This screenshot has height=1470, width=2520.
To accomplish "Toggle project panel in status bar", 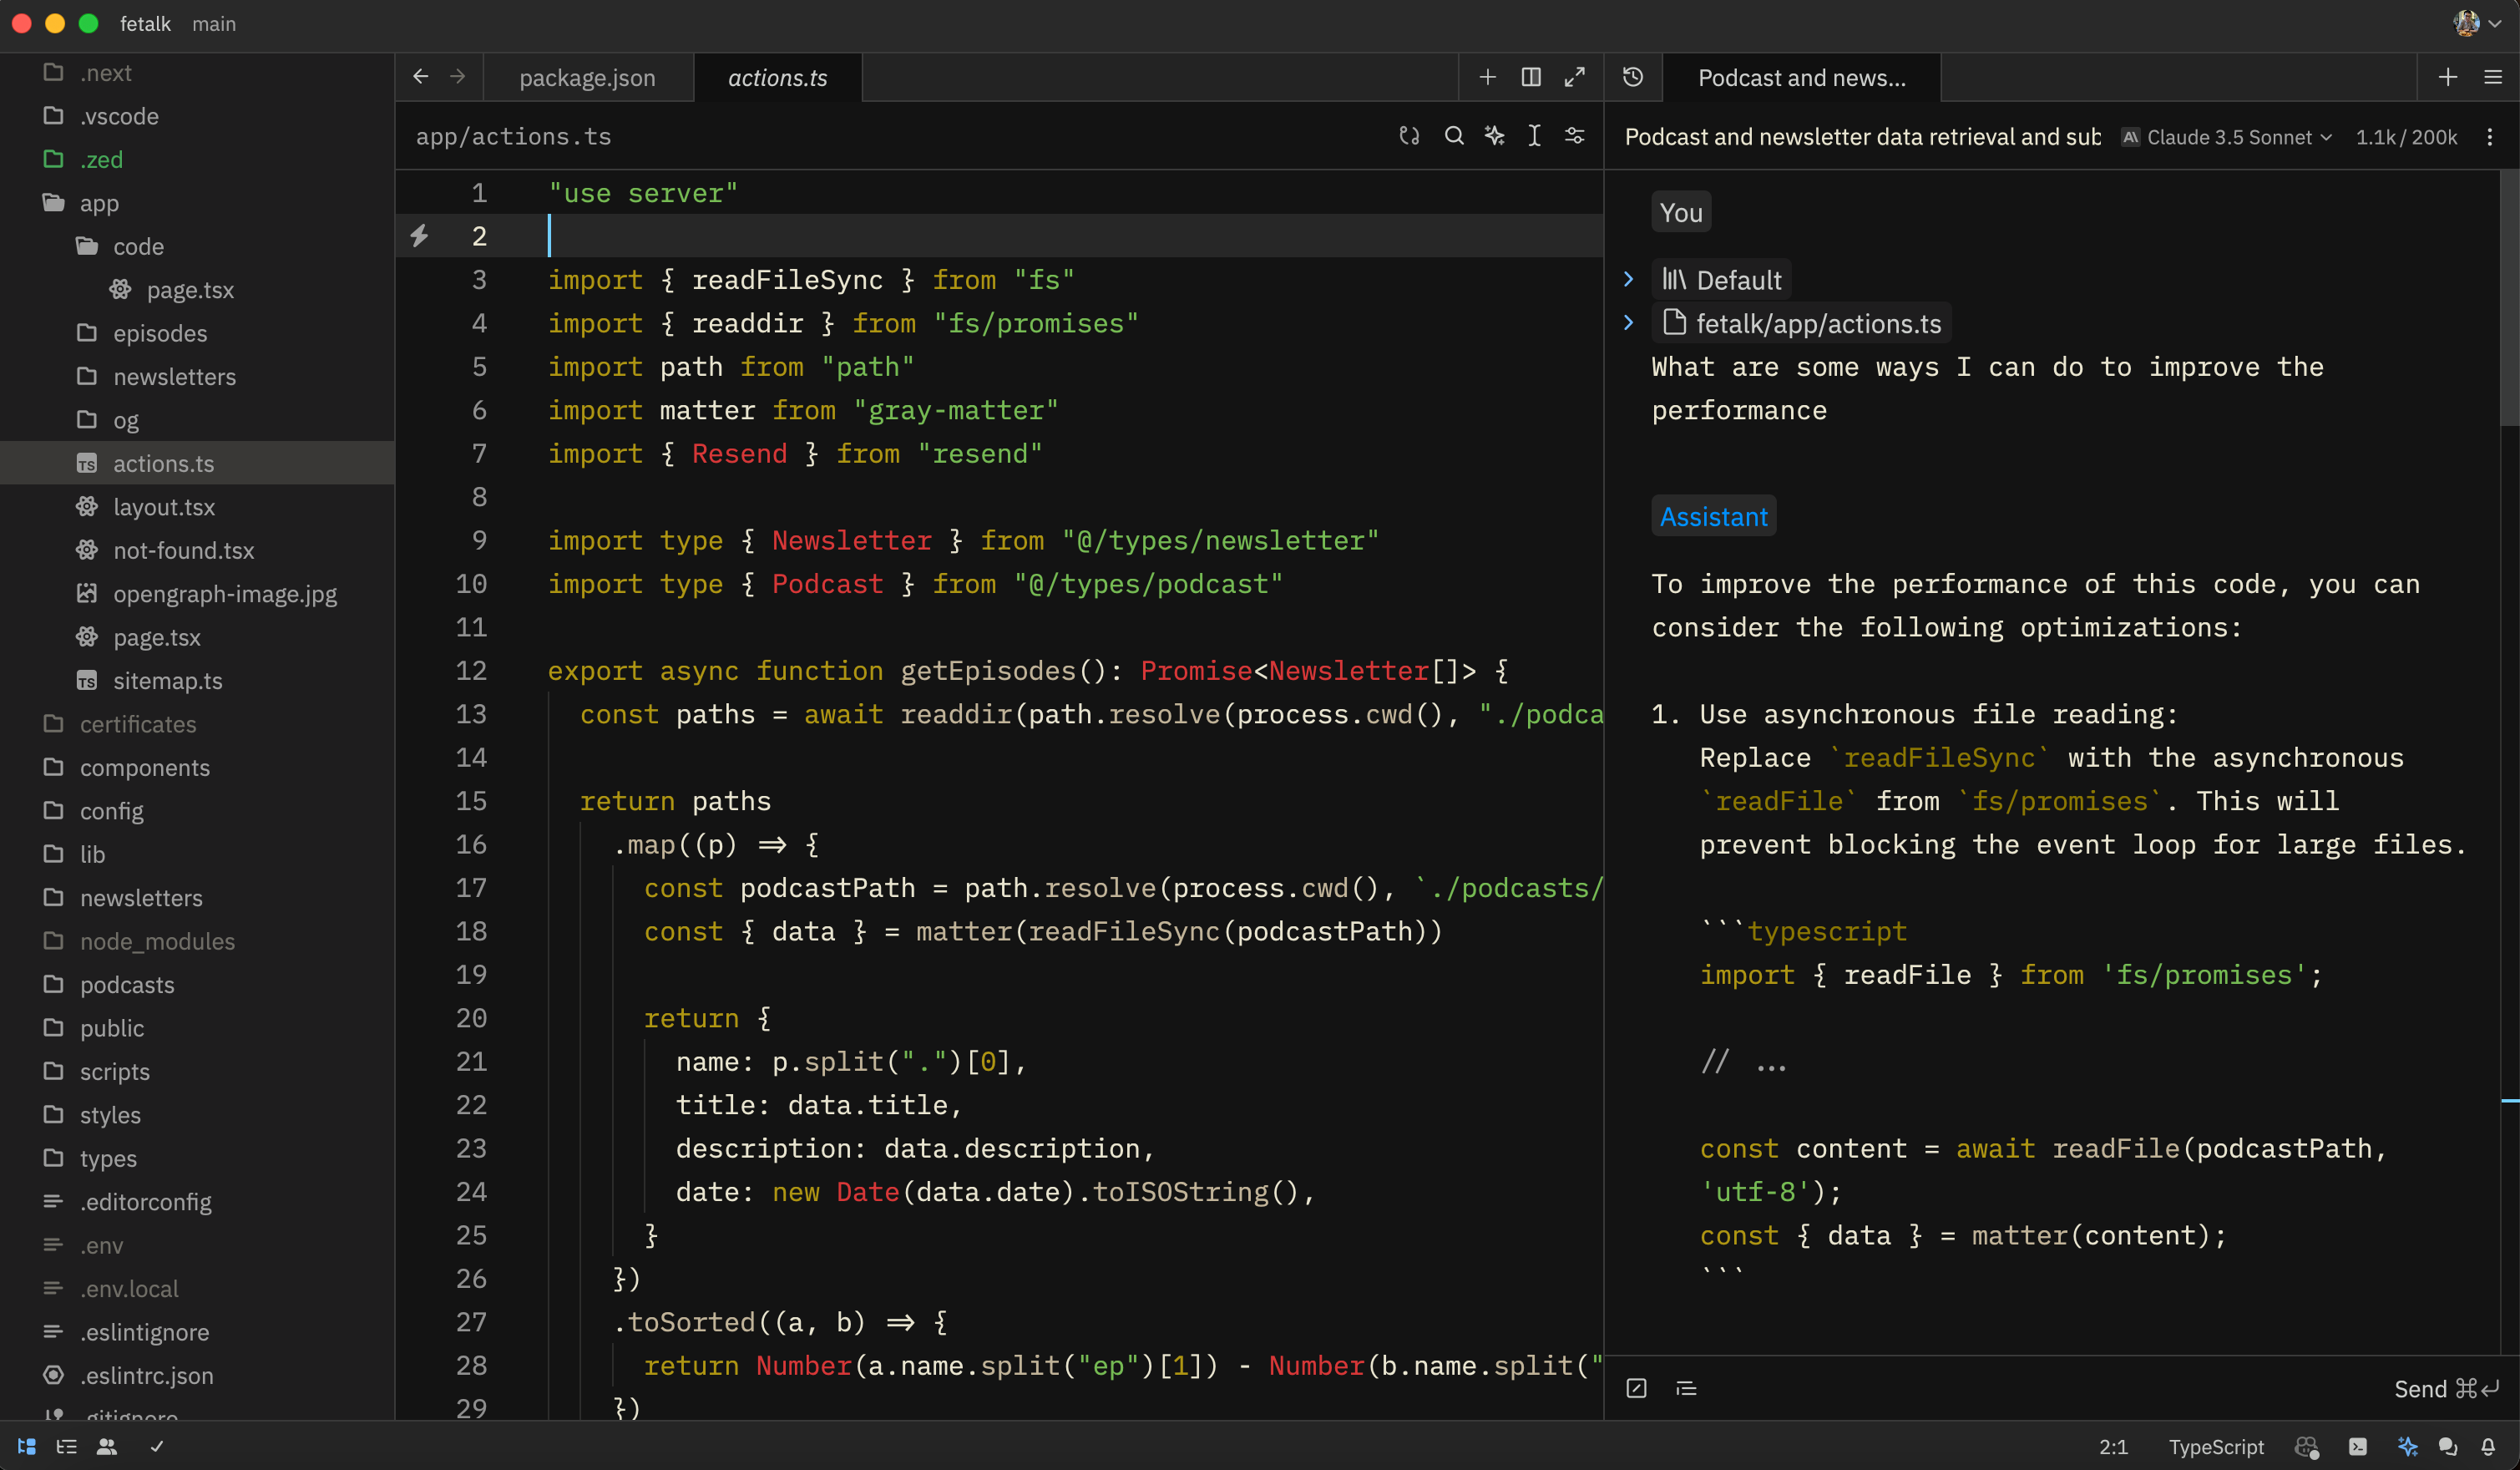I will (x=27, y=1446).
